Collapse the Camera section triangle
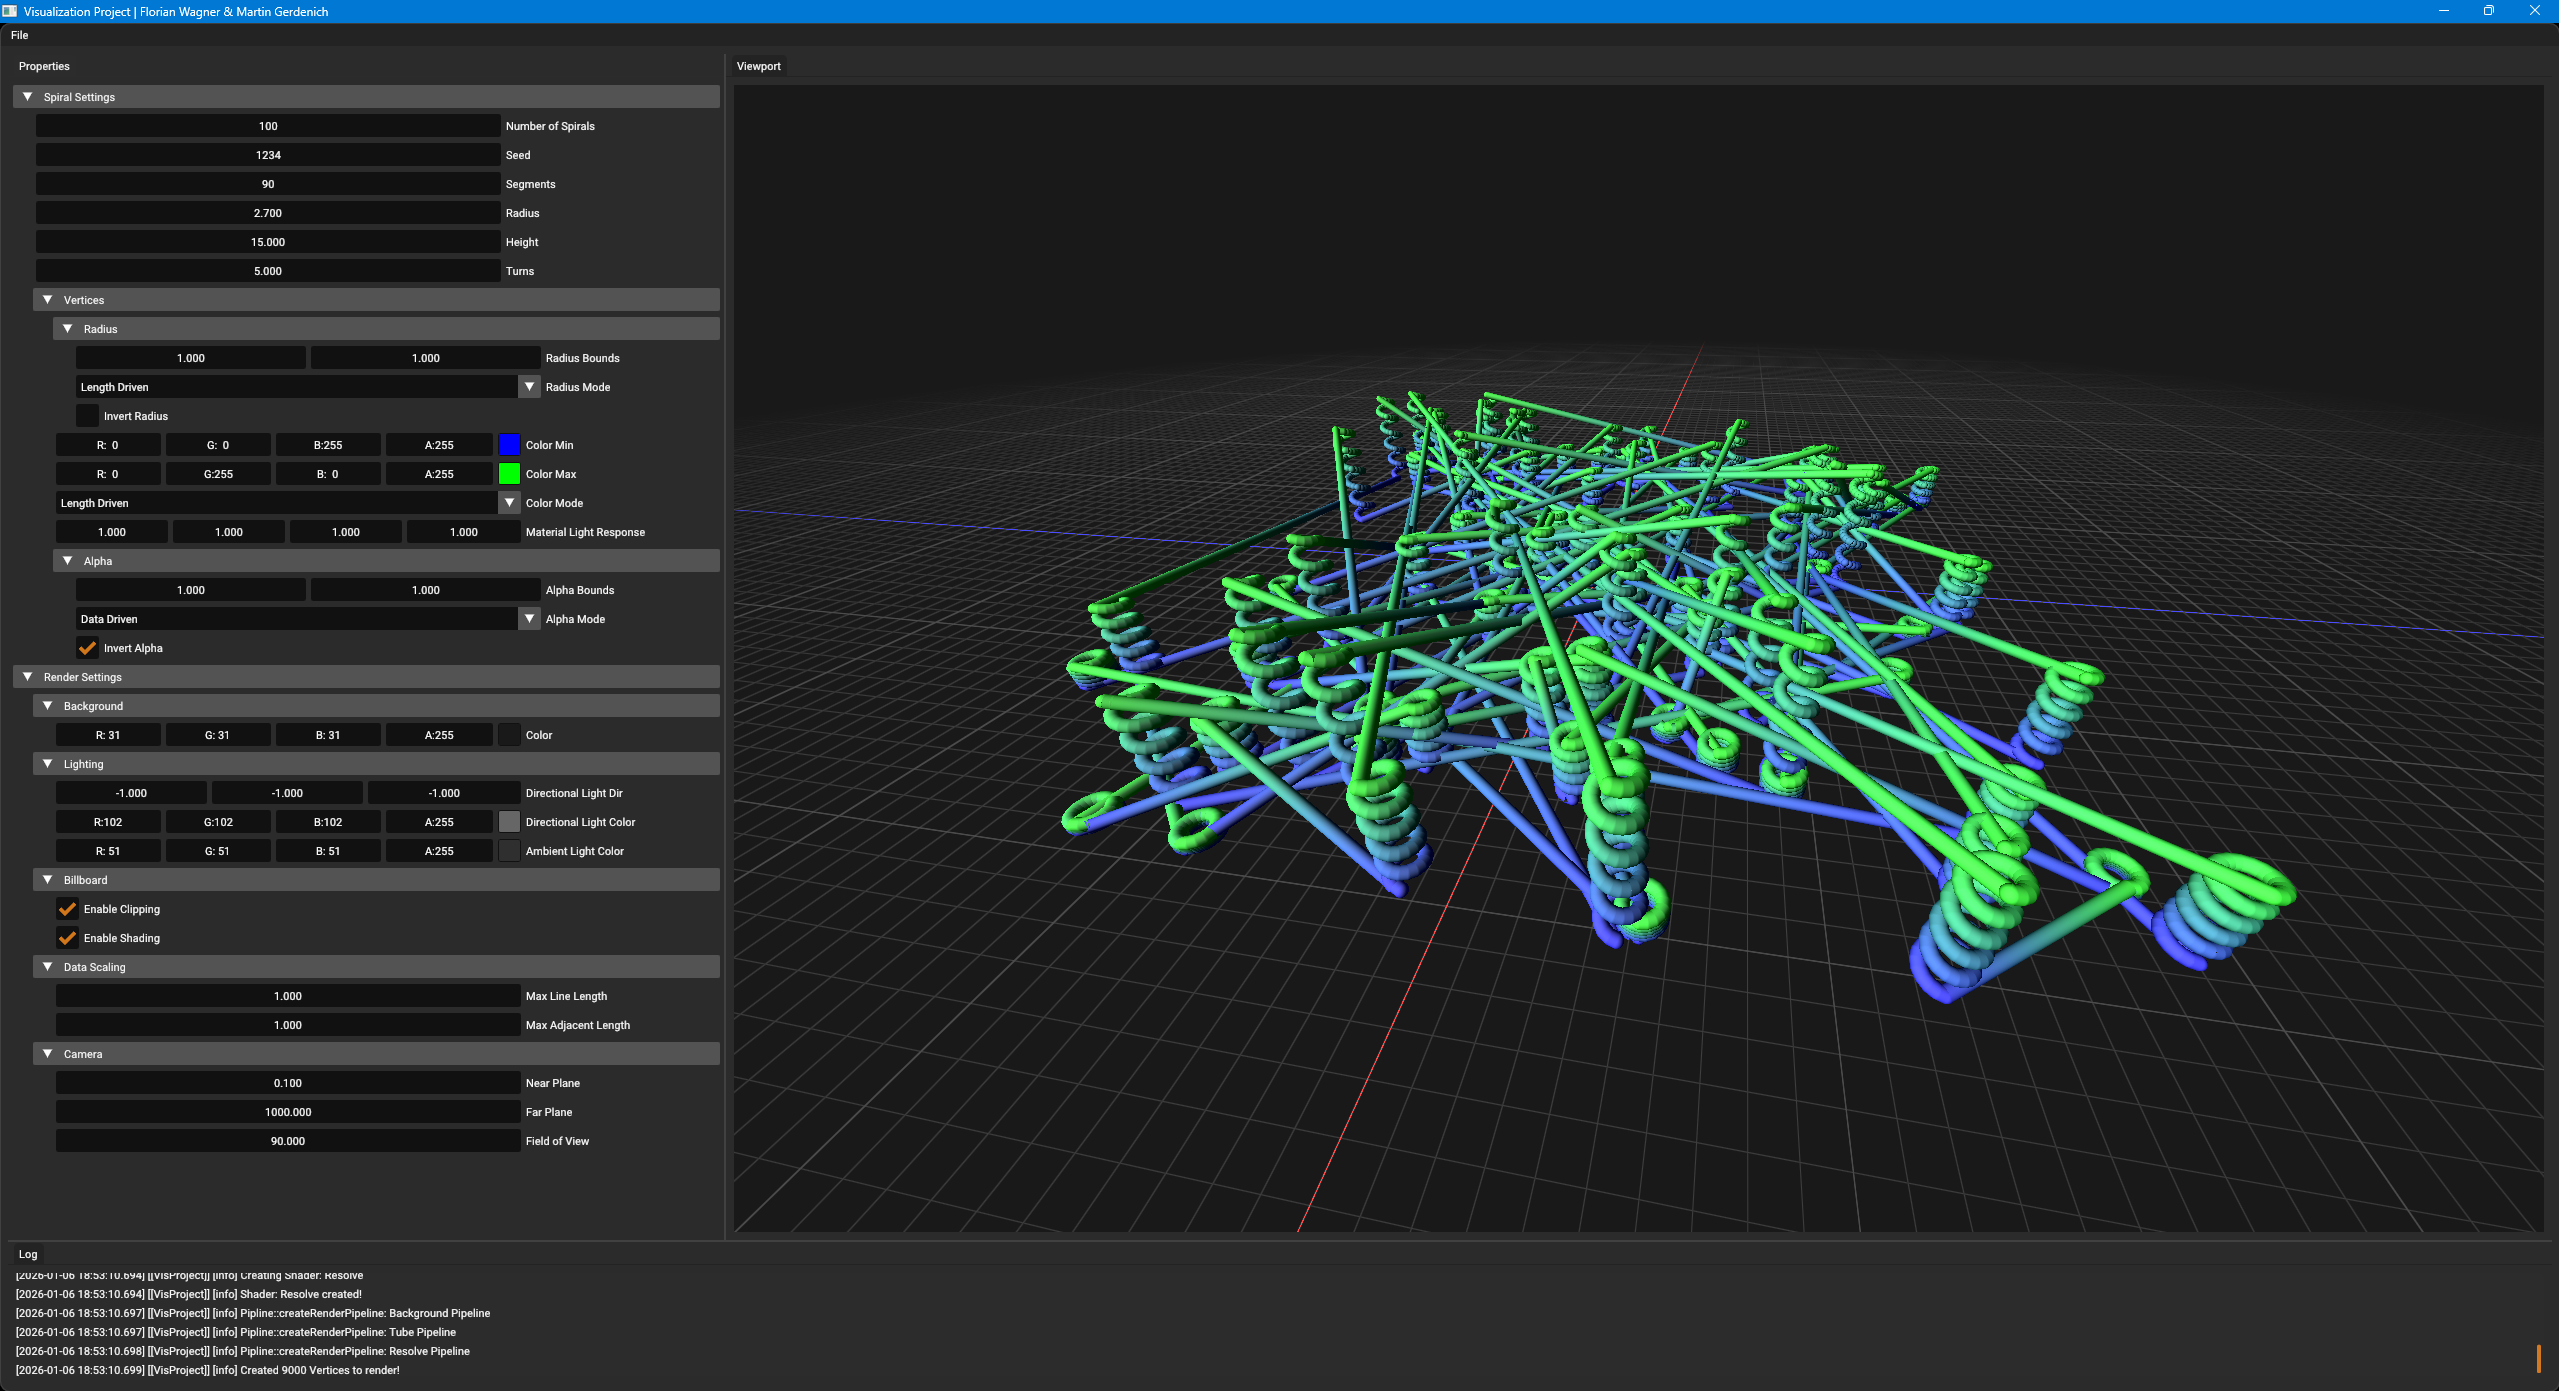This screenshot has width=2559, height=1391. click(48, 1054)
